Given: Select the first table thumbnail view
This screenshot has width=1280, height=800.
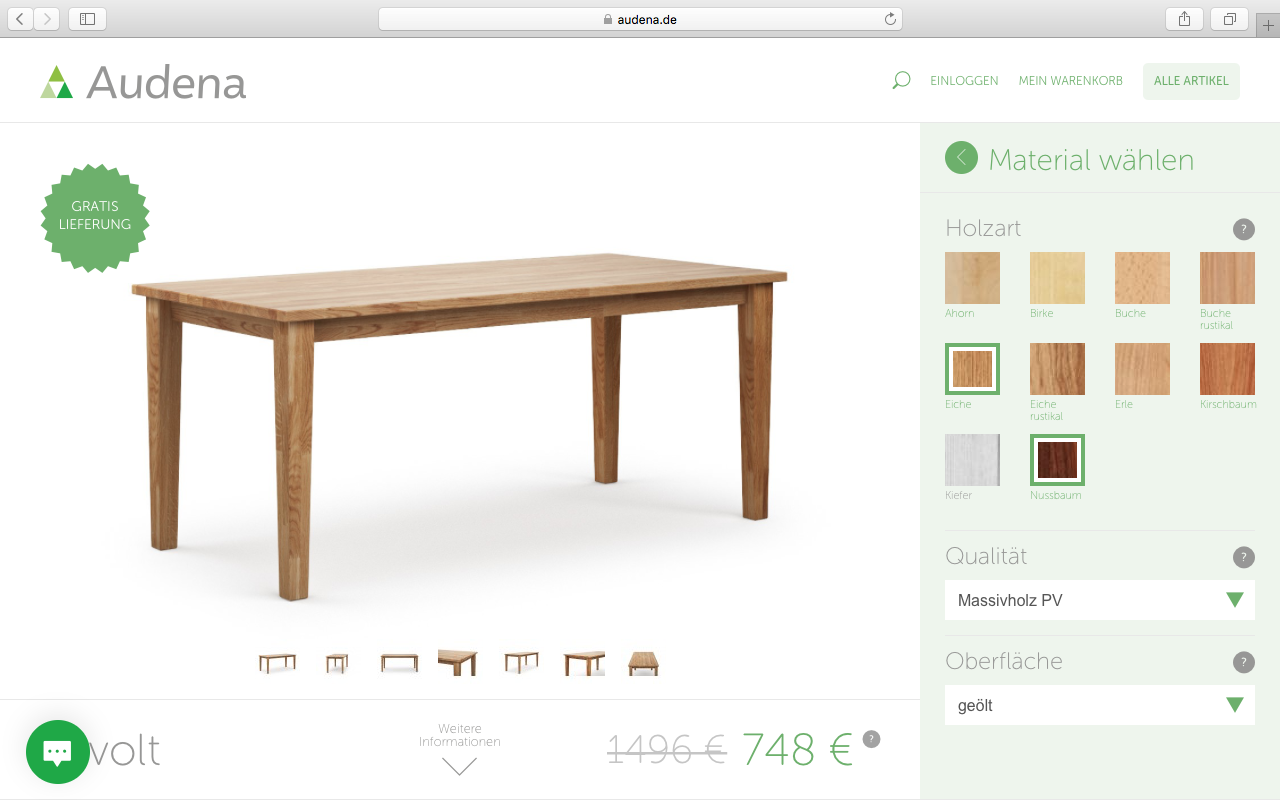Looking at the screenshot, I should pos(277,662).
